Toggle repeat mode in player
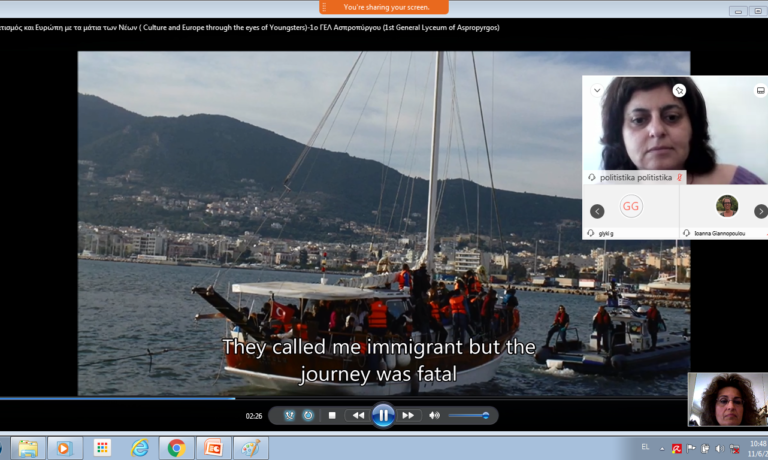This screenshot has height=460, width=768. [308, 415]
